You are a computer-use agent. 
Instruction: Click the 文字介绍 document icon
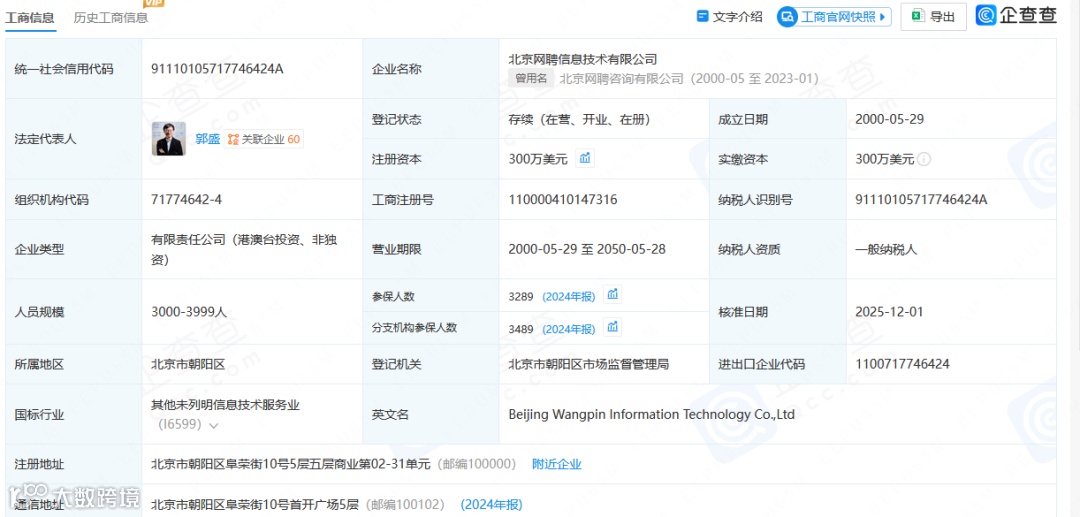[x=703, y=17]
